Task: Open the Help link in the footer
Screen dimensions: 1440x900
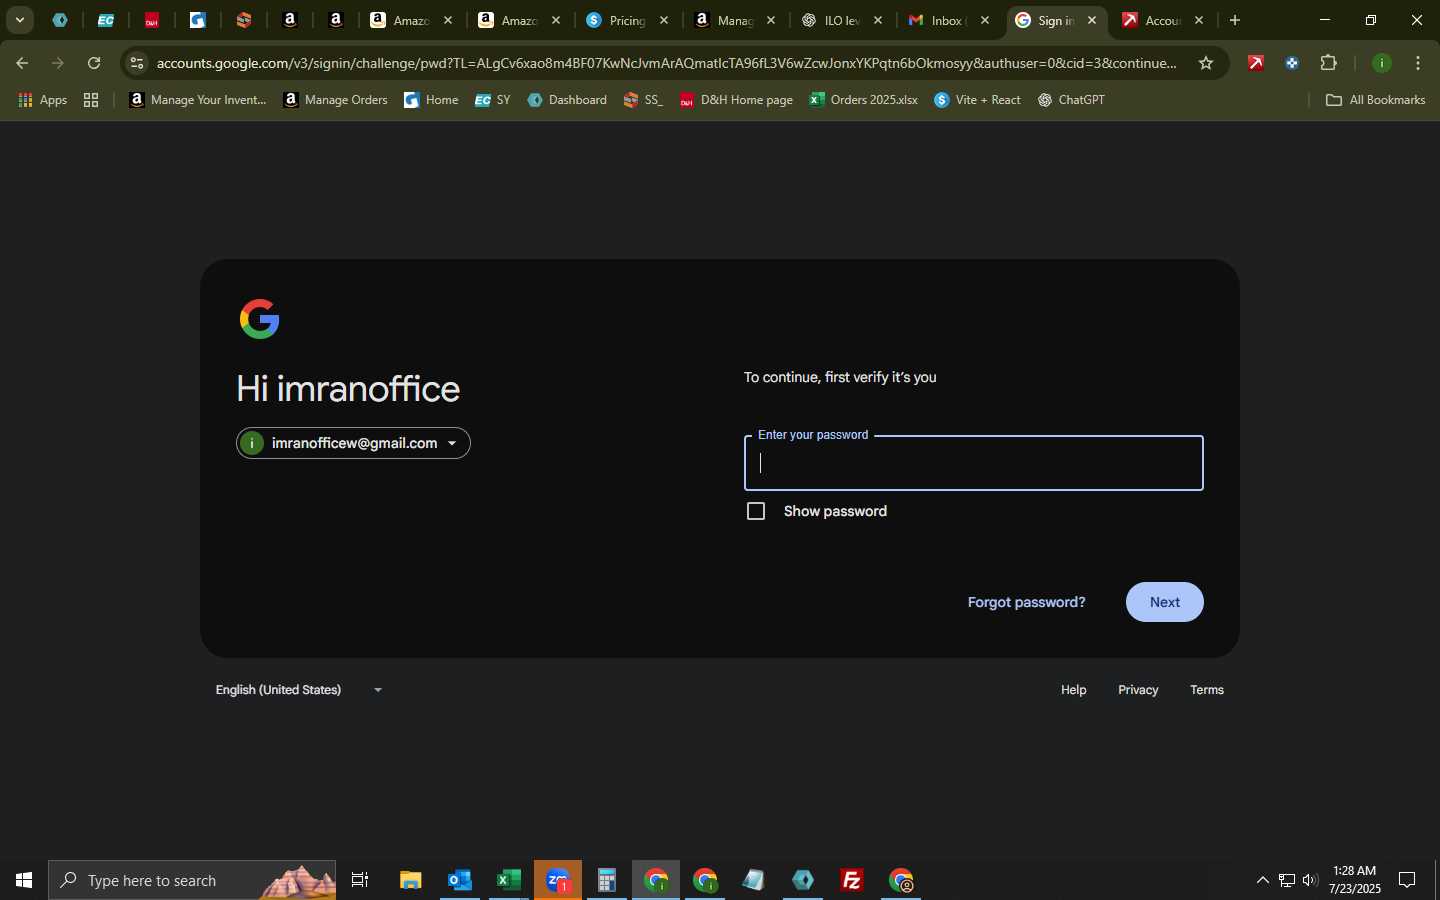Action: coord(1073,690)
